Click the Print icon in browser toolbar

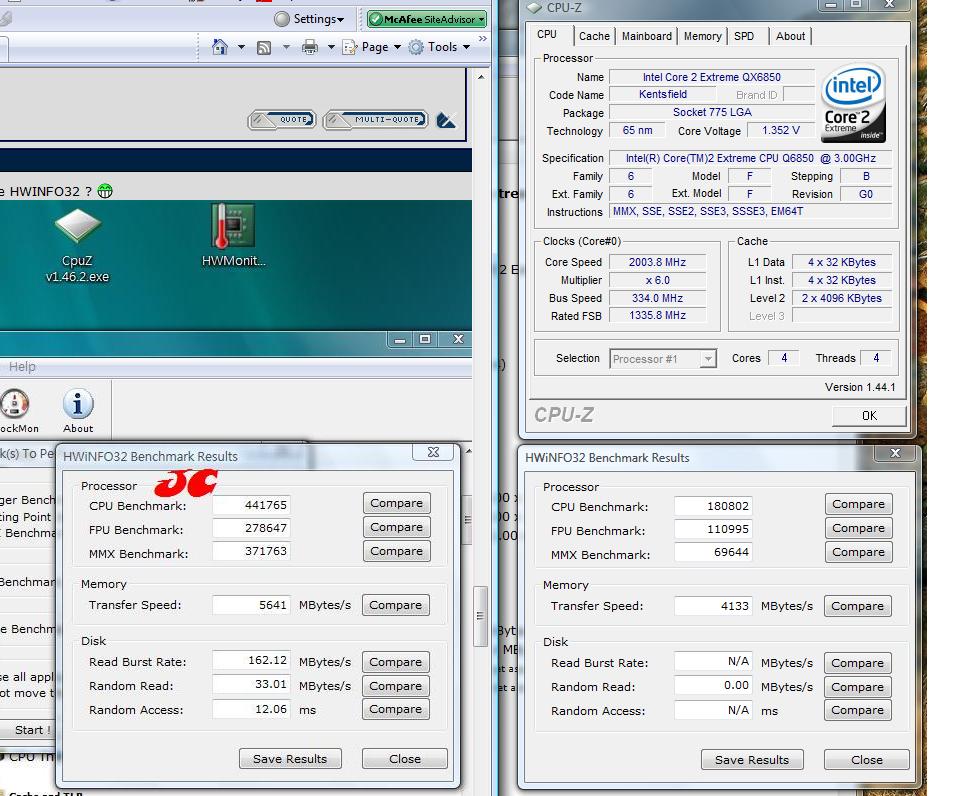pos(310,47)
